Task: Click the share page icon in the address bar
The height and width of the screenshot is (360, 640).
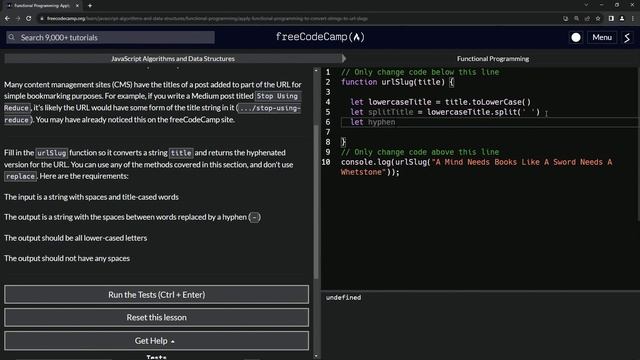Action: (587, 18)
